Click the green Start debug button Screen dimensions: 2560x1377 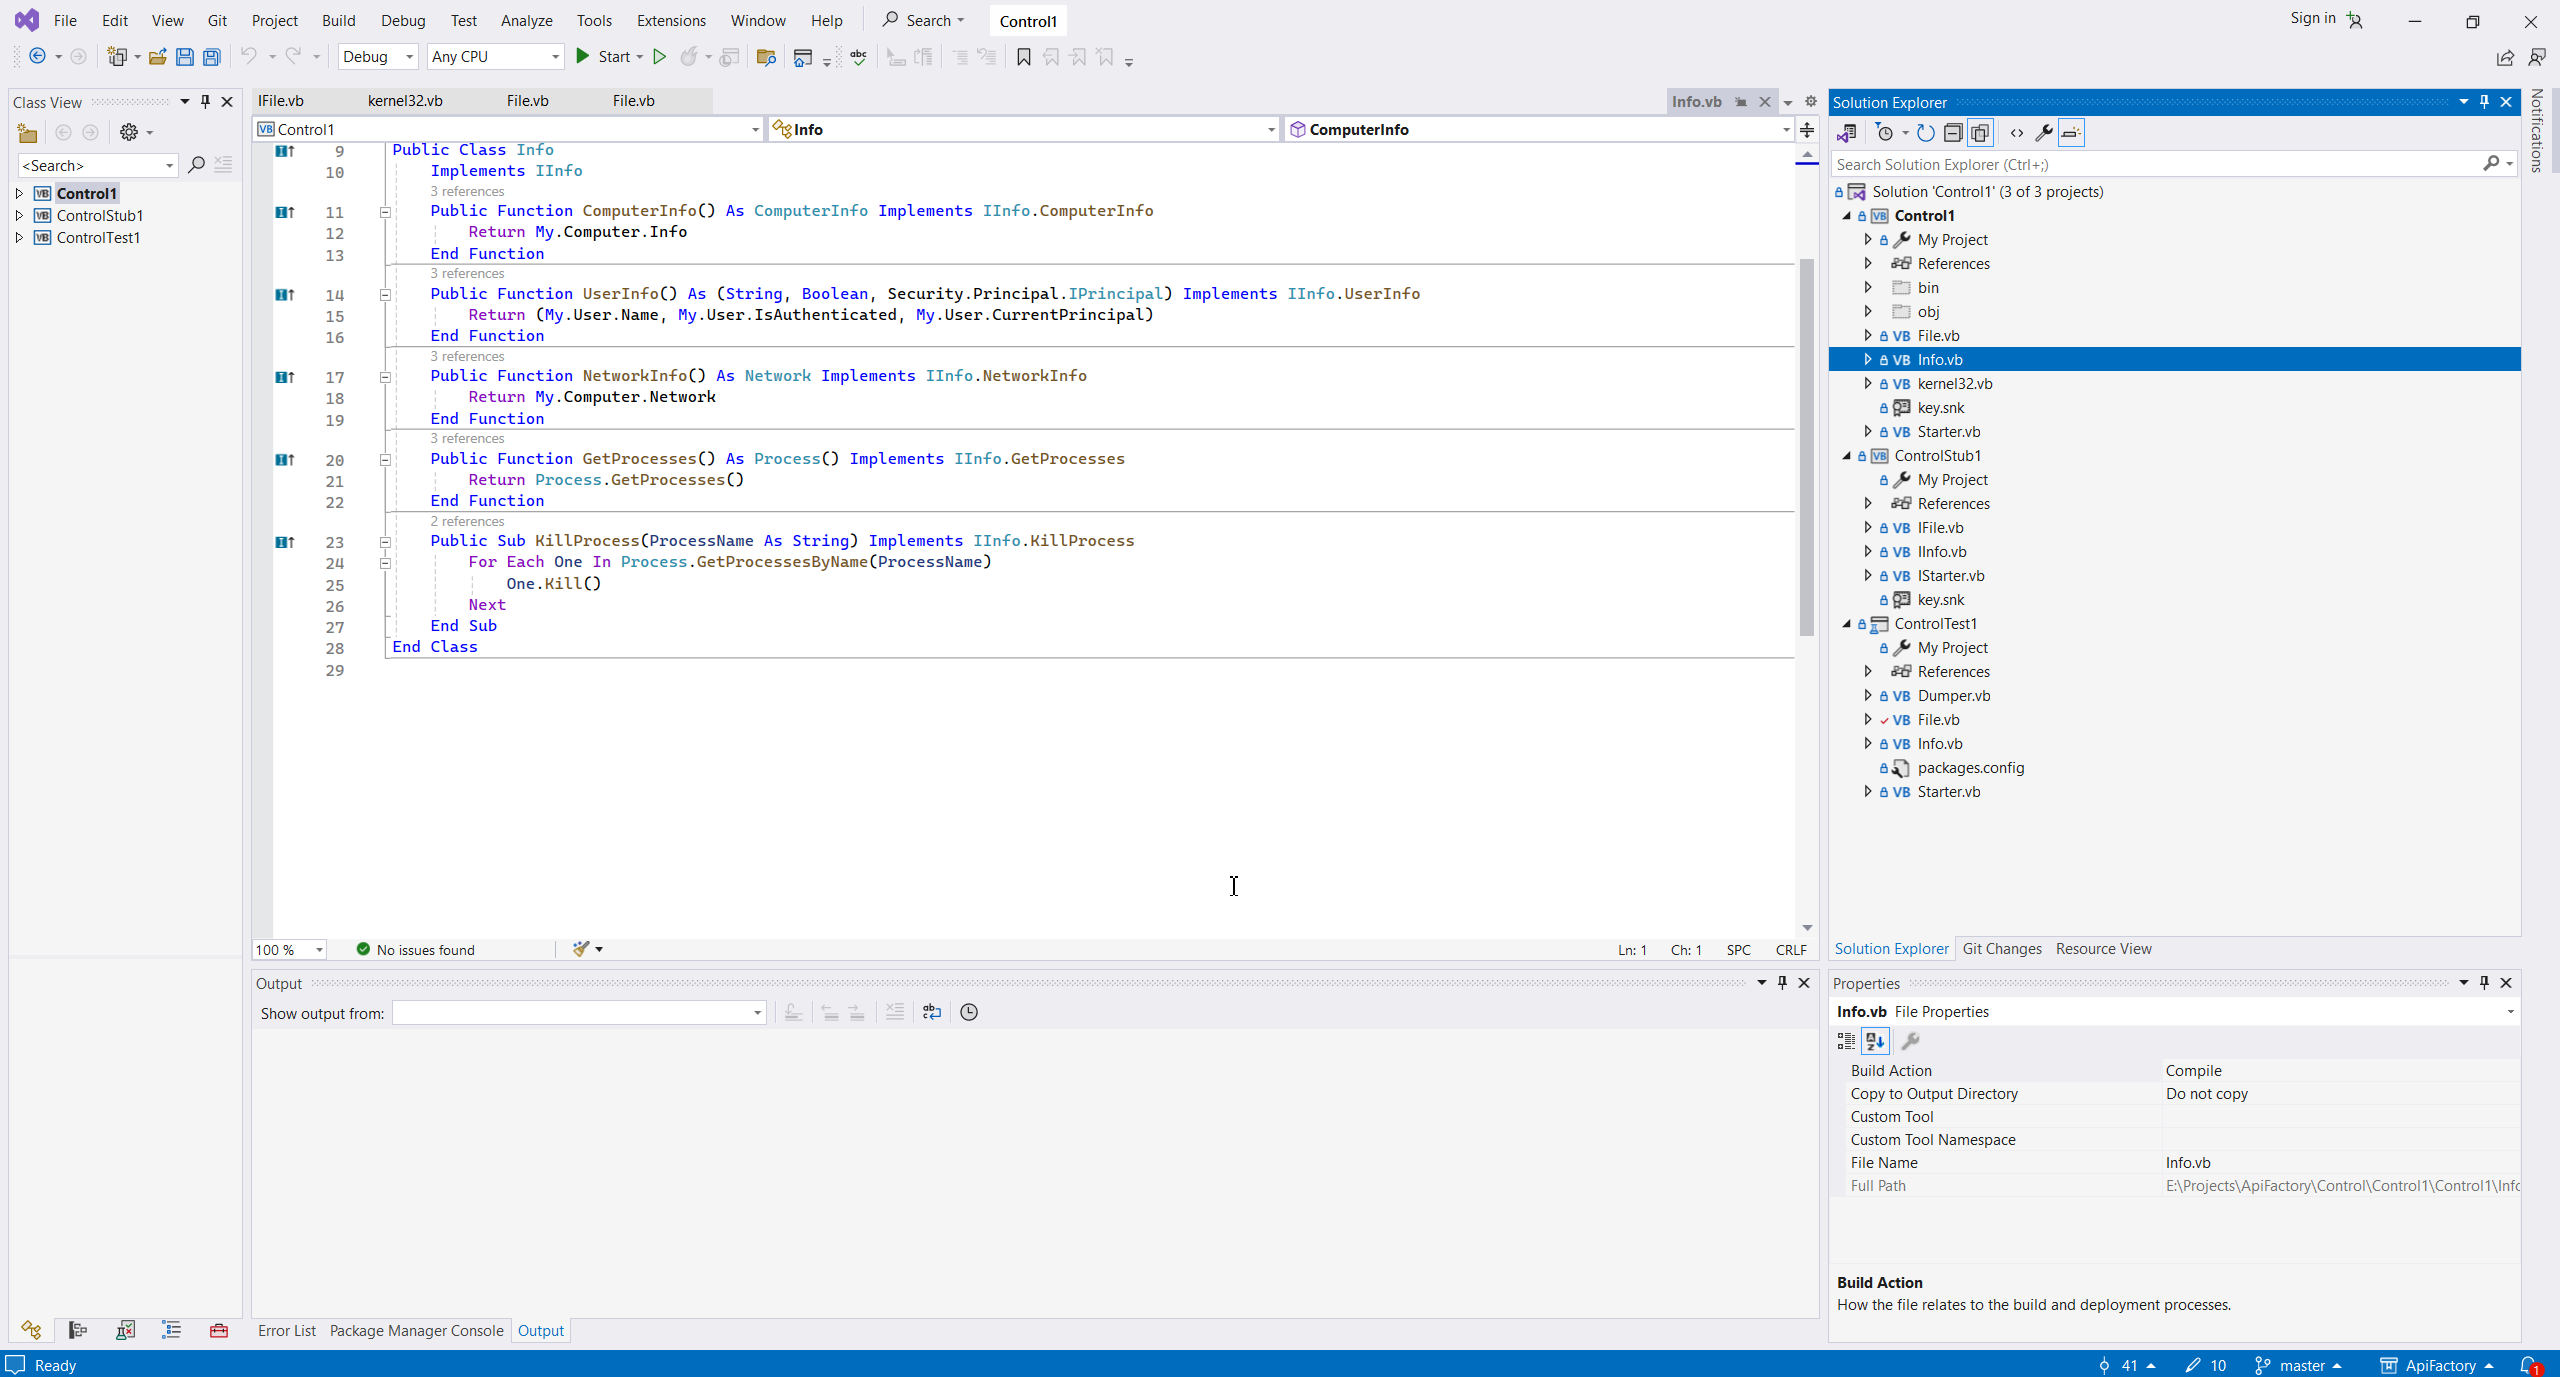583,57
